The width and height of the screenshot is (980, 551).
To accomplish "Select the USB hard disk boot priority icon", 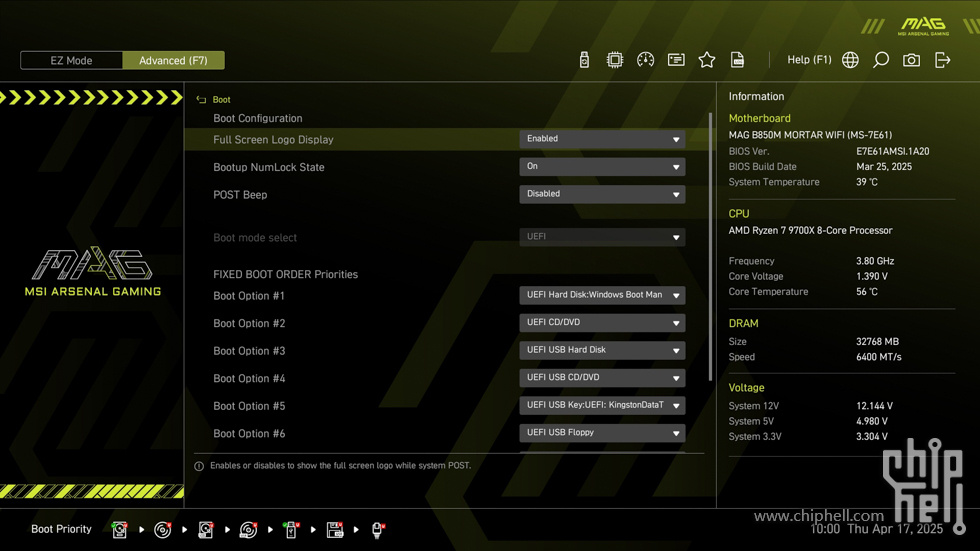I will click(206, 530).
